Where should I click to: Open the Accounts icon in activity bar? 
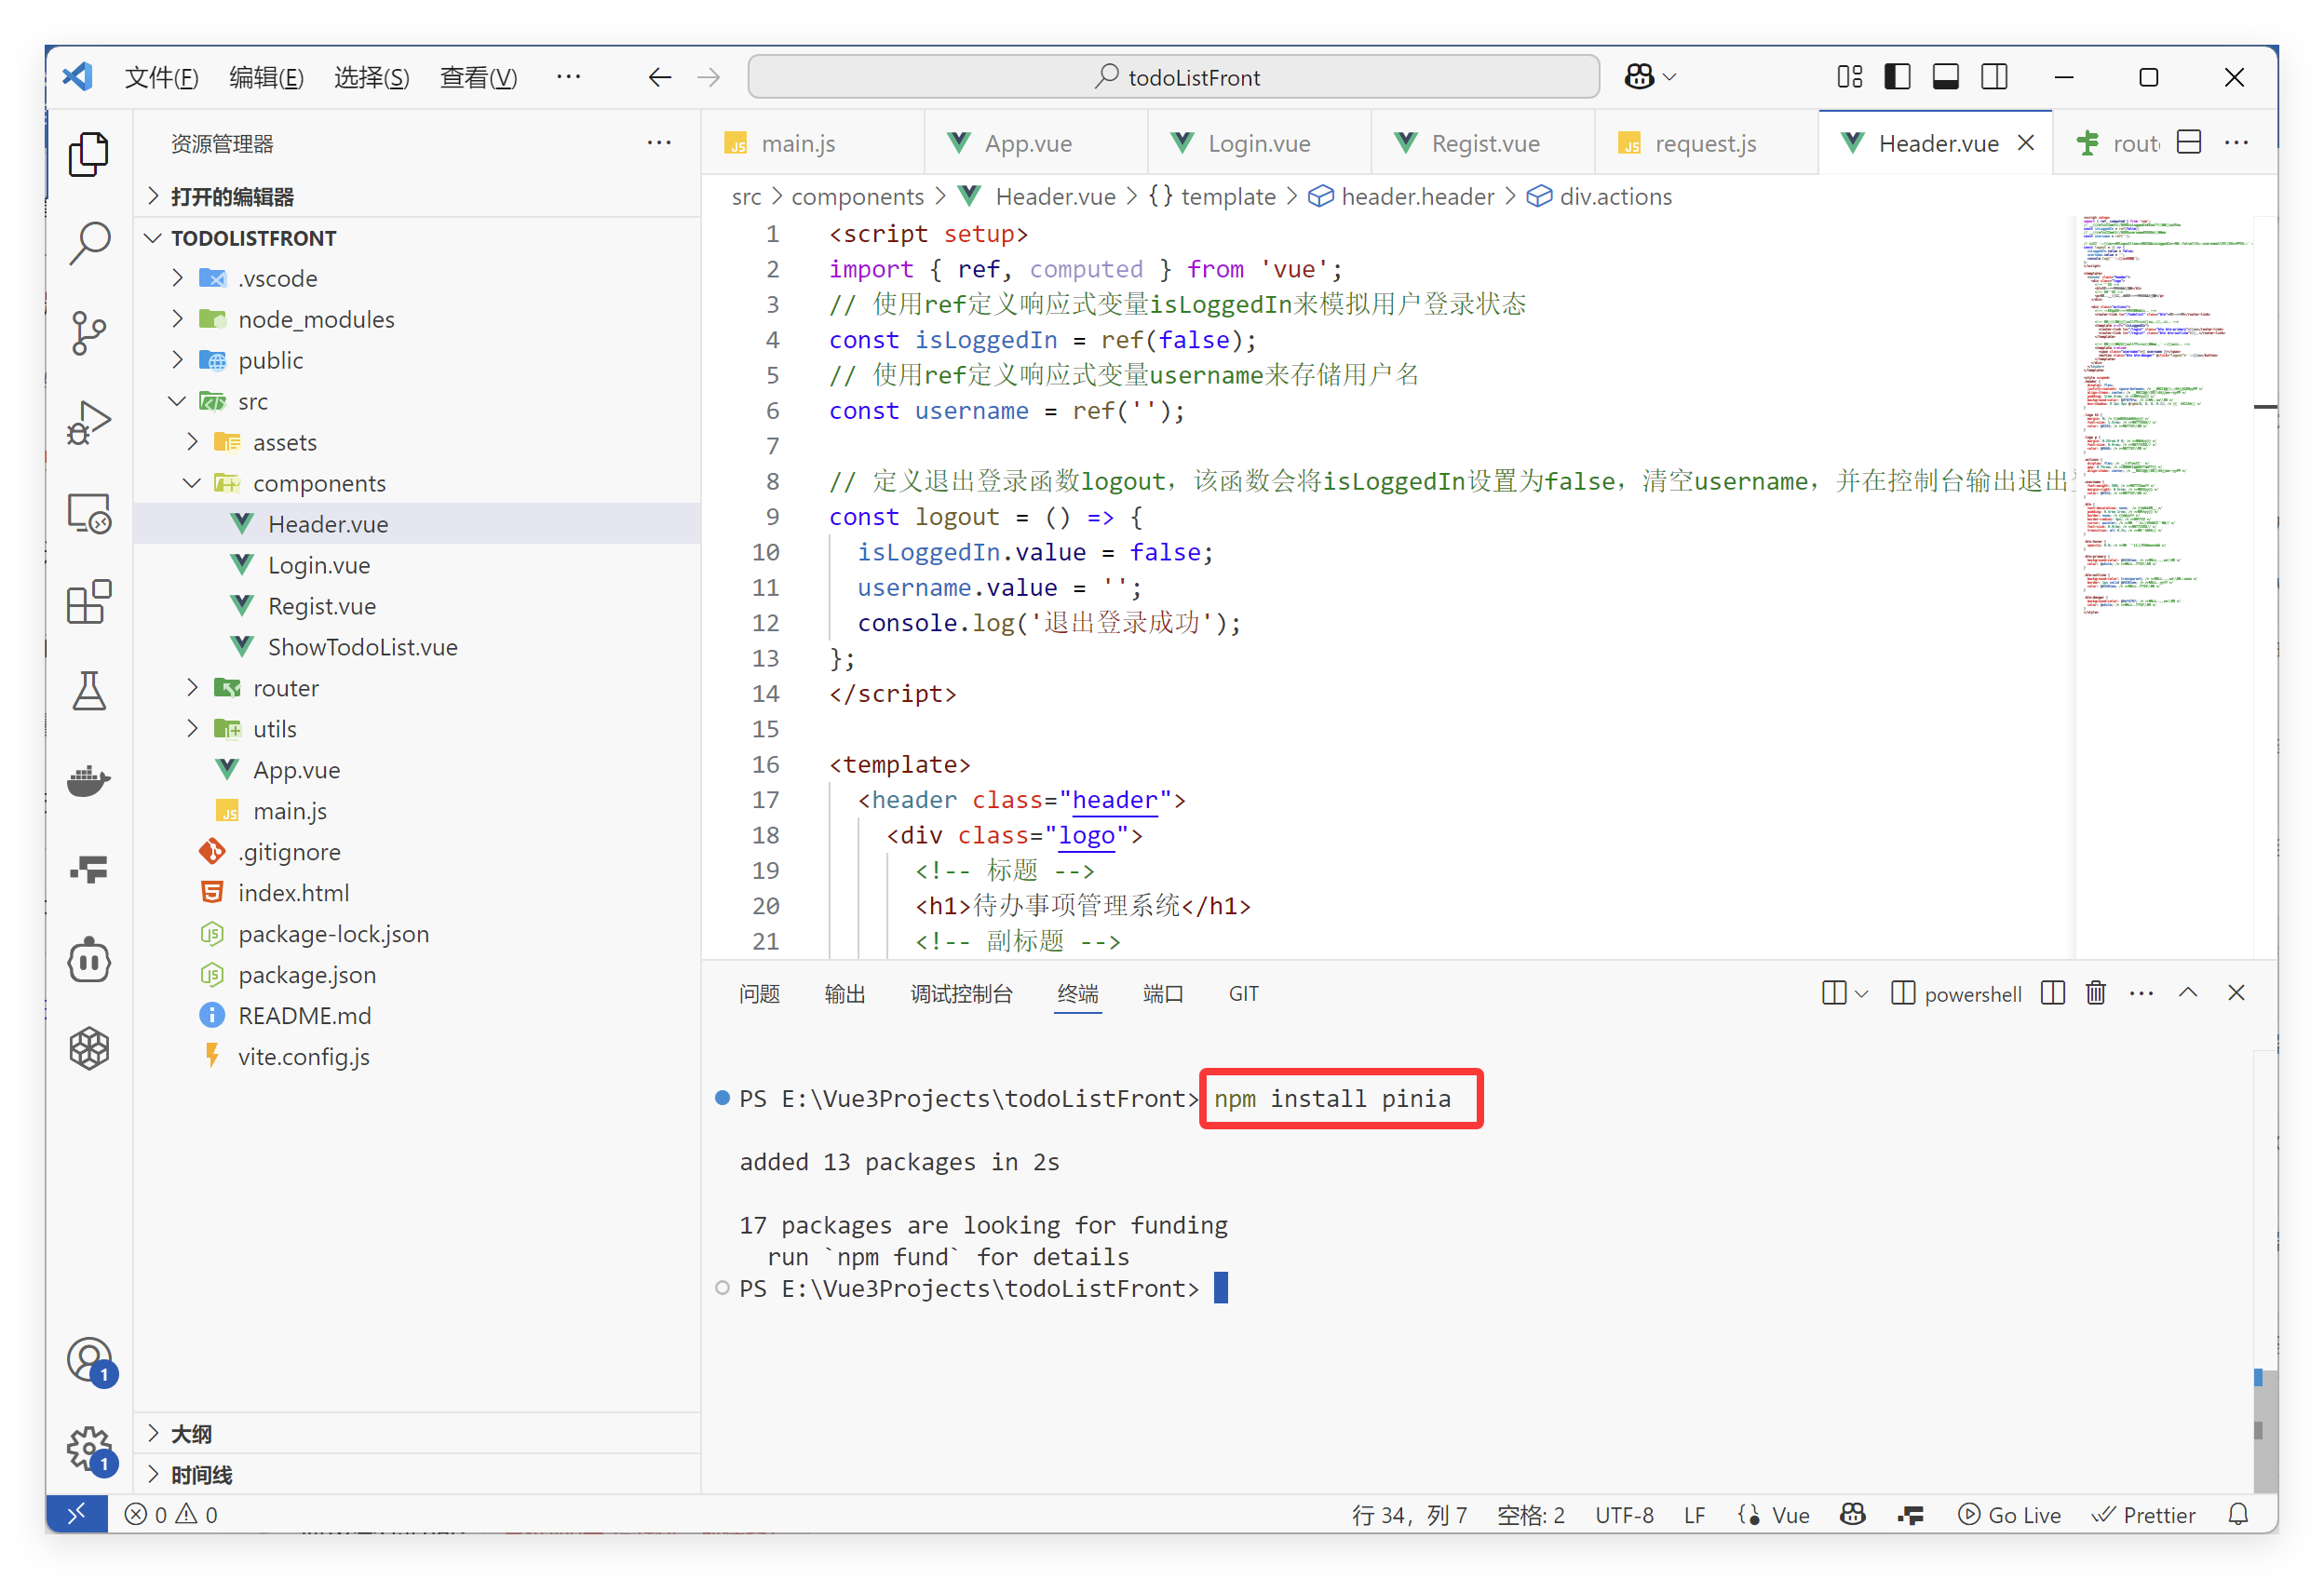click(x=90, y=1360)
